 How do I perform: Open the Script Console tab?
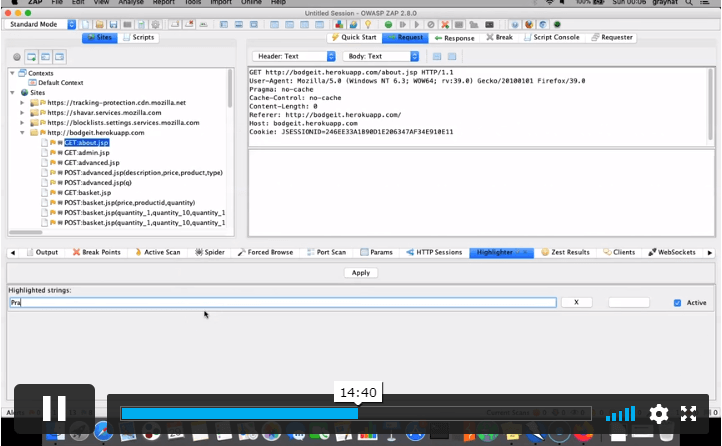pos(552,37)
